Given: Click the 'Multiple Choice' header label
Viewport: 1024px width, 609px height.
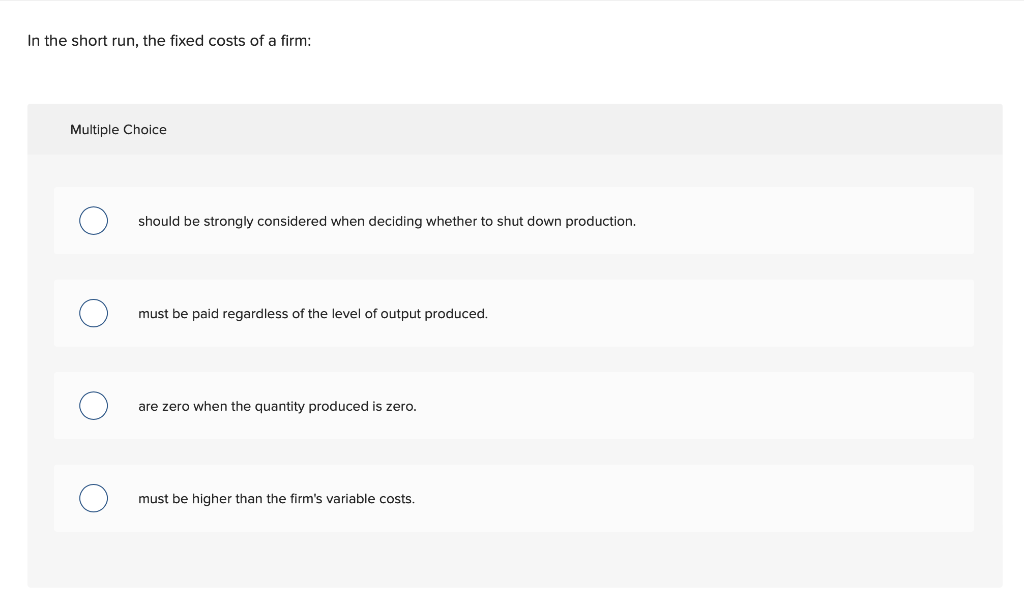Looking at the screenshot, I should pos(118,130).
